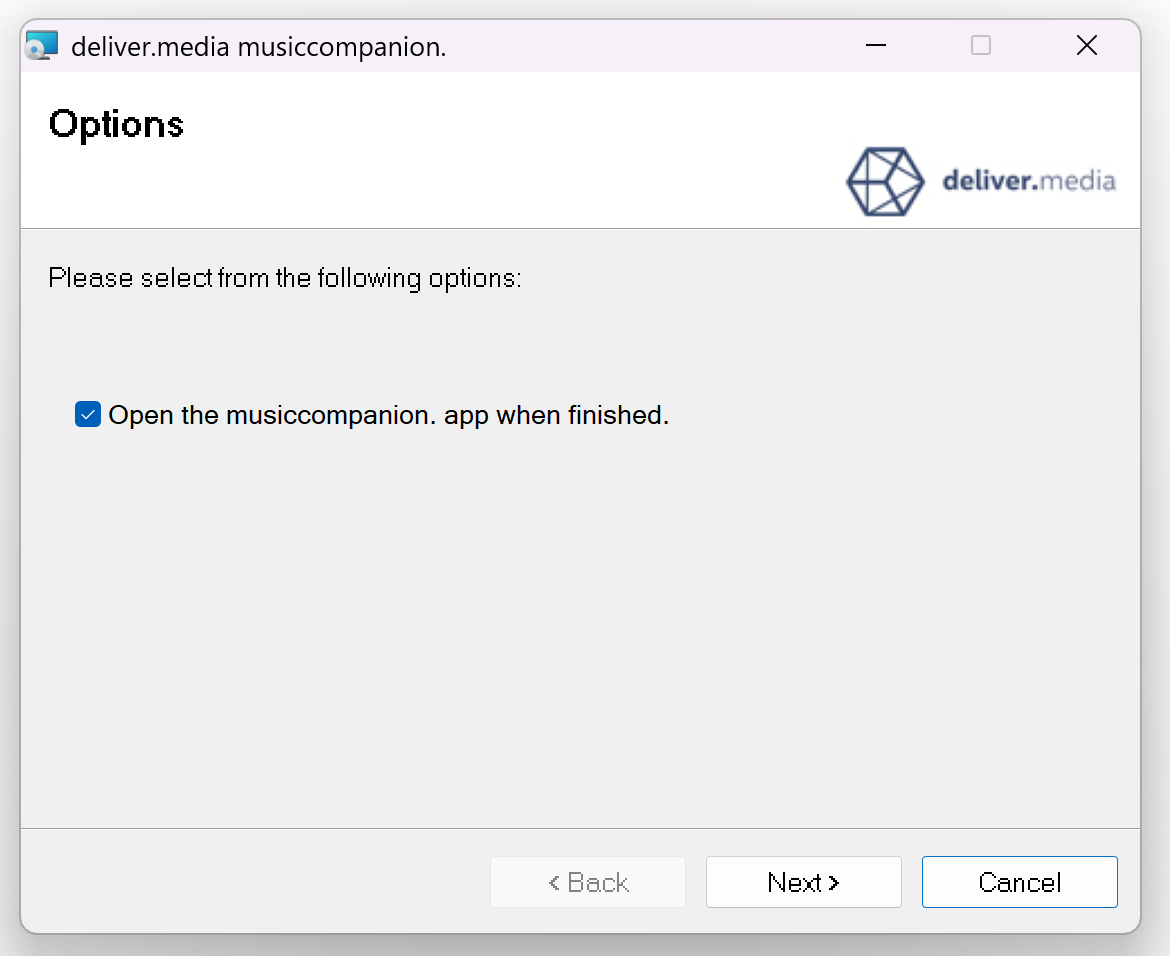Viewport: 1170px width, 956px height.
Task: Click the installer icon in title bar
Action: click(41, 46)
